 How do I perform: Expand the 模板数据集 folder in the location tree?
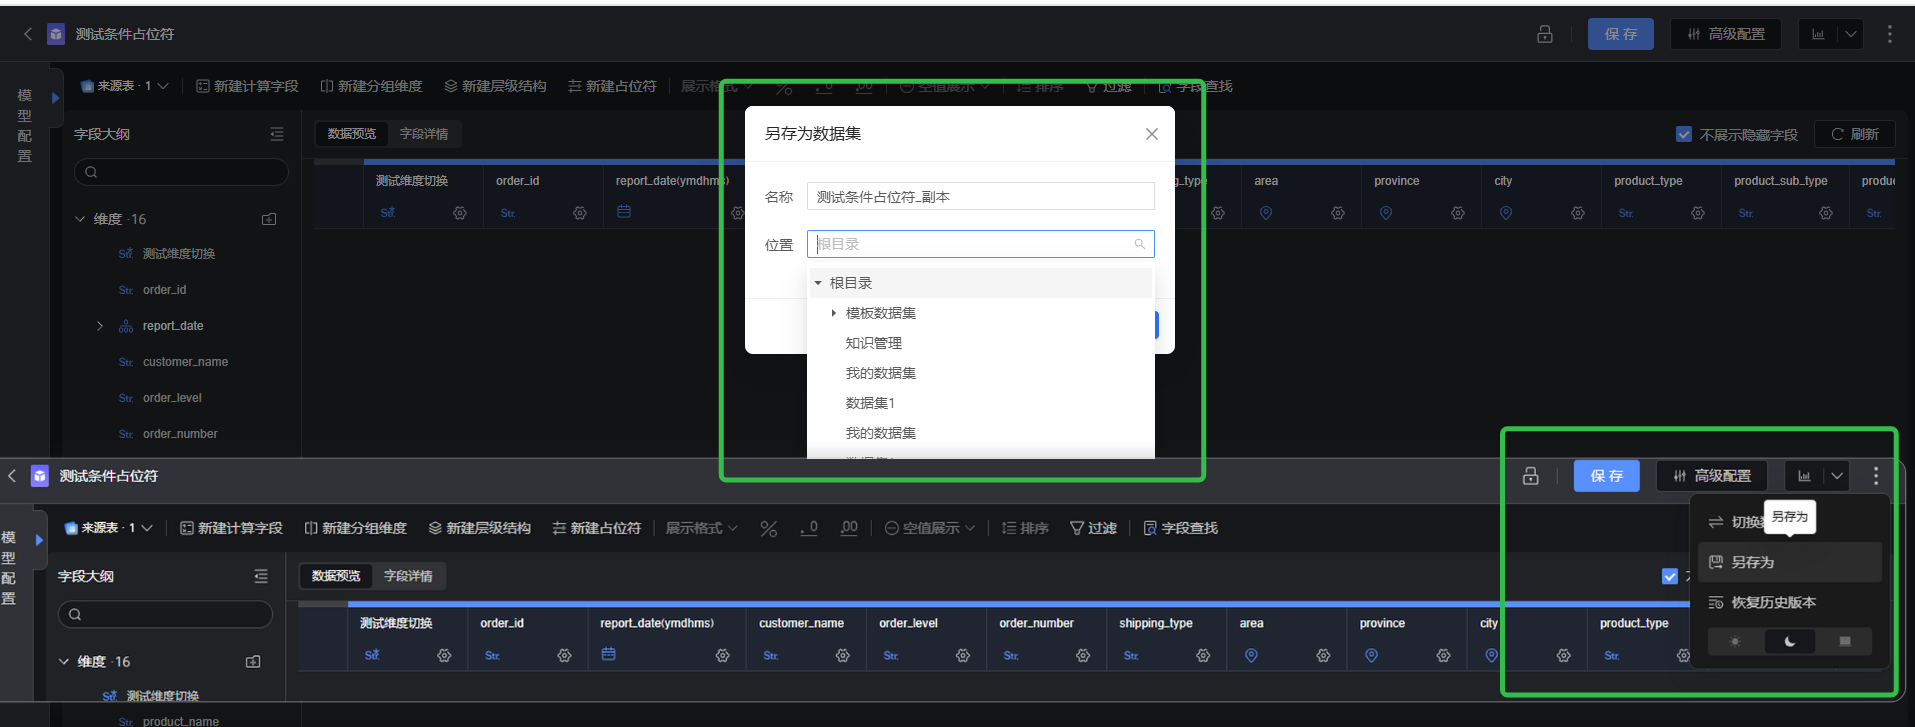pos(834,313)
